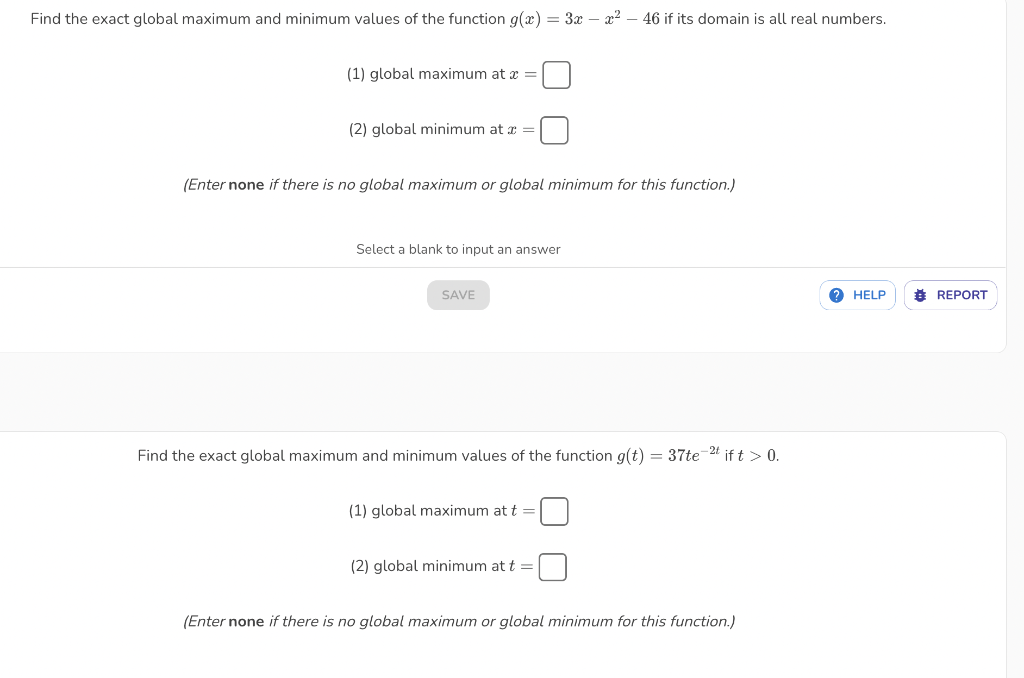Click the first answer box to enter x value
The image size is (1024, 678).
[556, 74]
